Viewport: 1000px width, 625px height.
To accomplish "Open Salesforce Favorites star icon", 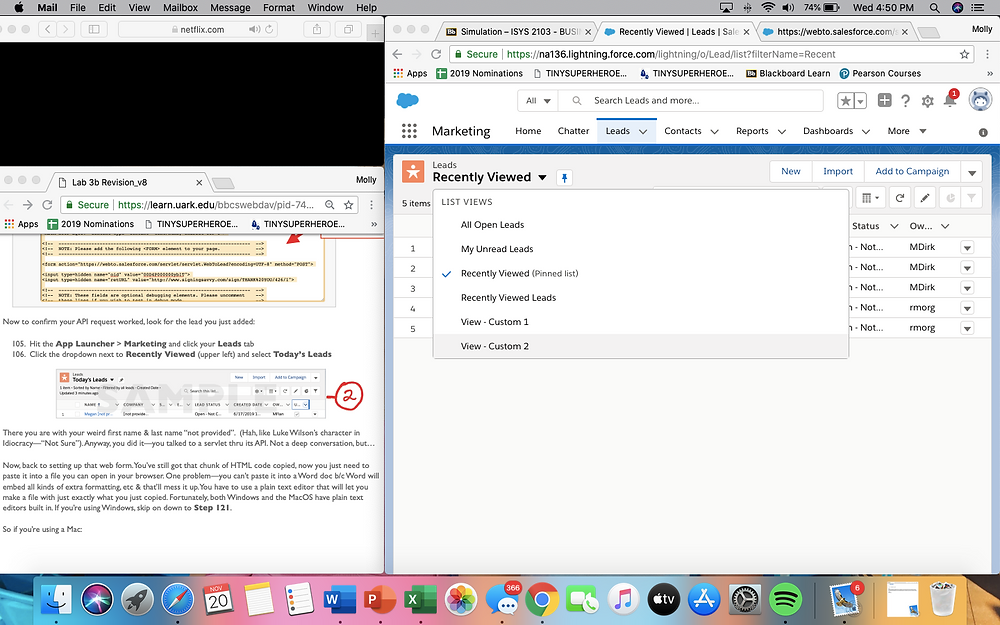I will tap(846, 100).
